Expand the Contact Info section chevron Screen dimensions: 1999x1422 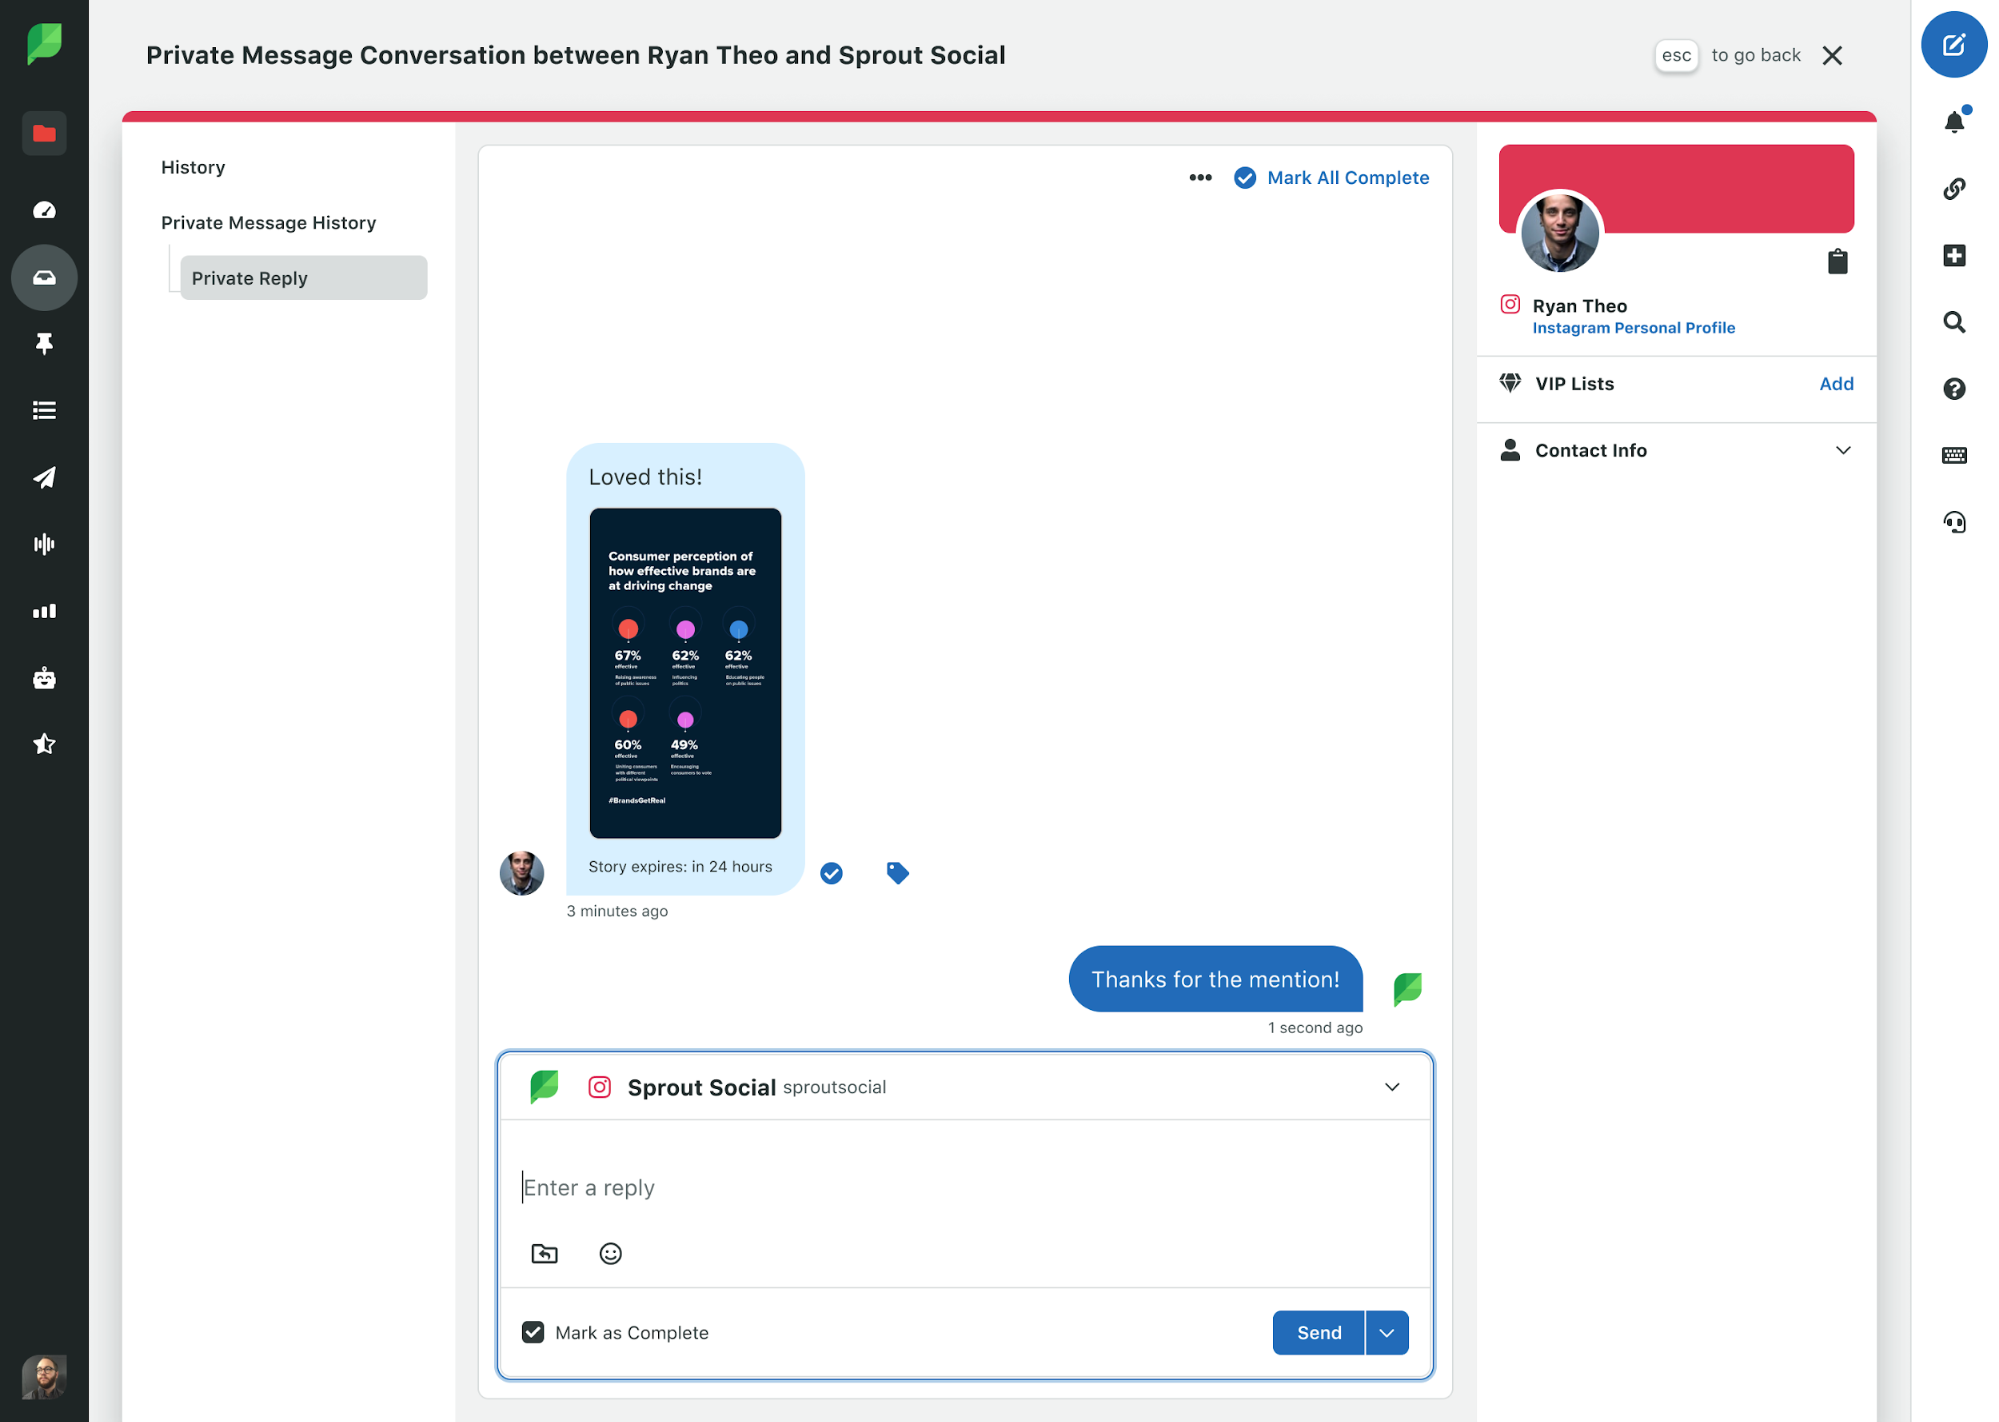click(1843, 450)
